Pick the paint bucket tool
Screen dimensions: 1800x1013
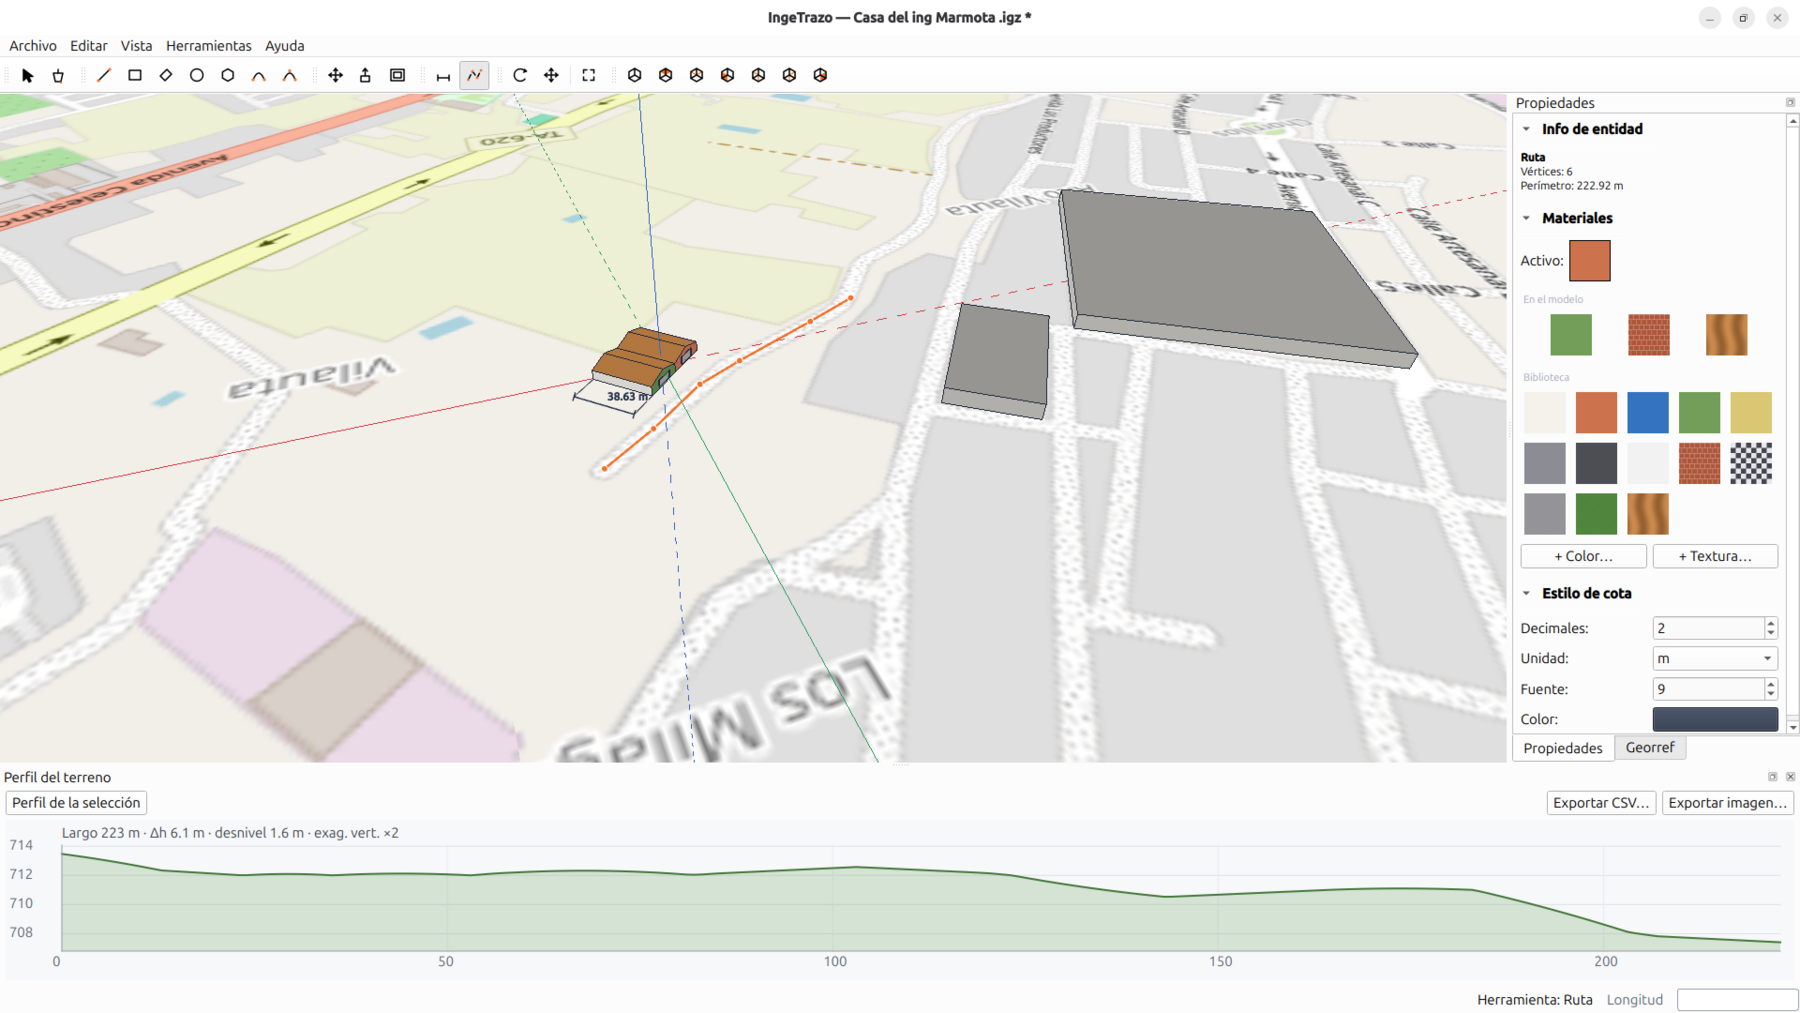pyautogui.click(x=58, y=75)
